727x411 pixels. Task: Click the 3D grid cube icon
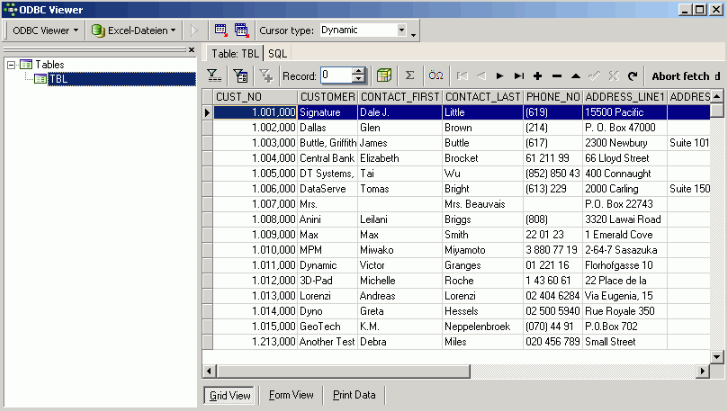pos(383,75)
